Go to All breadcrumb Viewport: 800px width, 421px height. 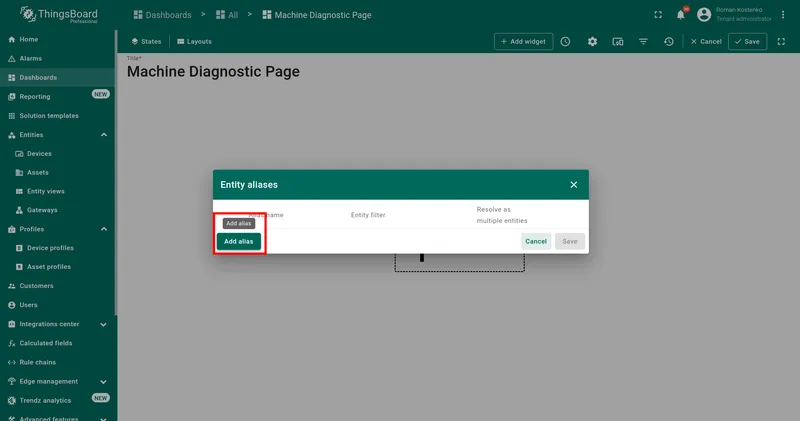tap(227, 15)
